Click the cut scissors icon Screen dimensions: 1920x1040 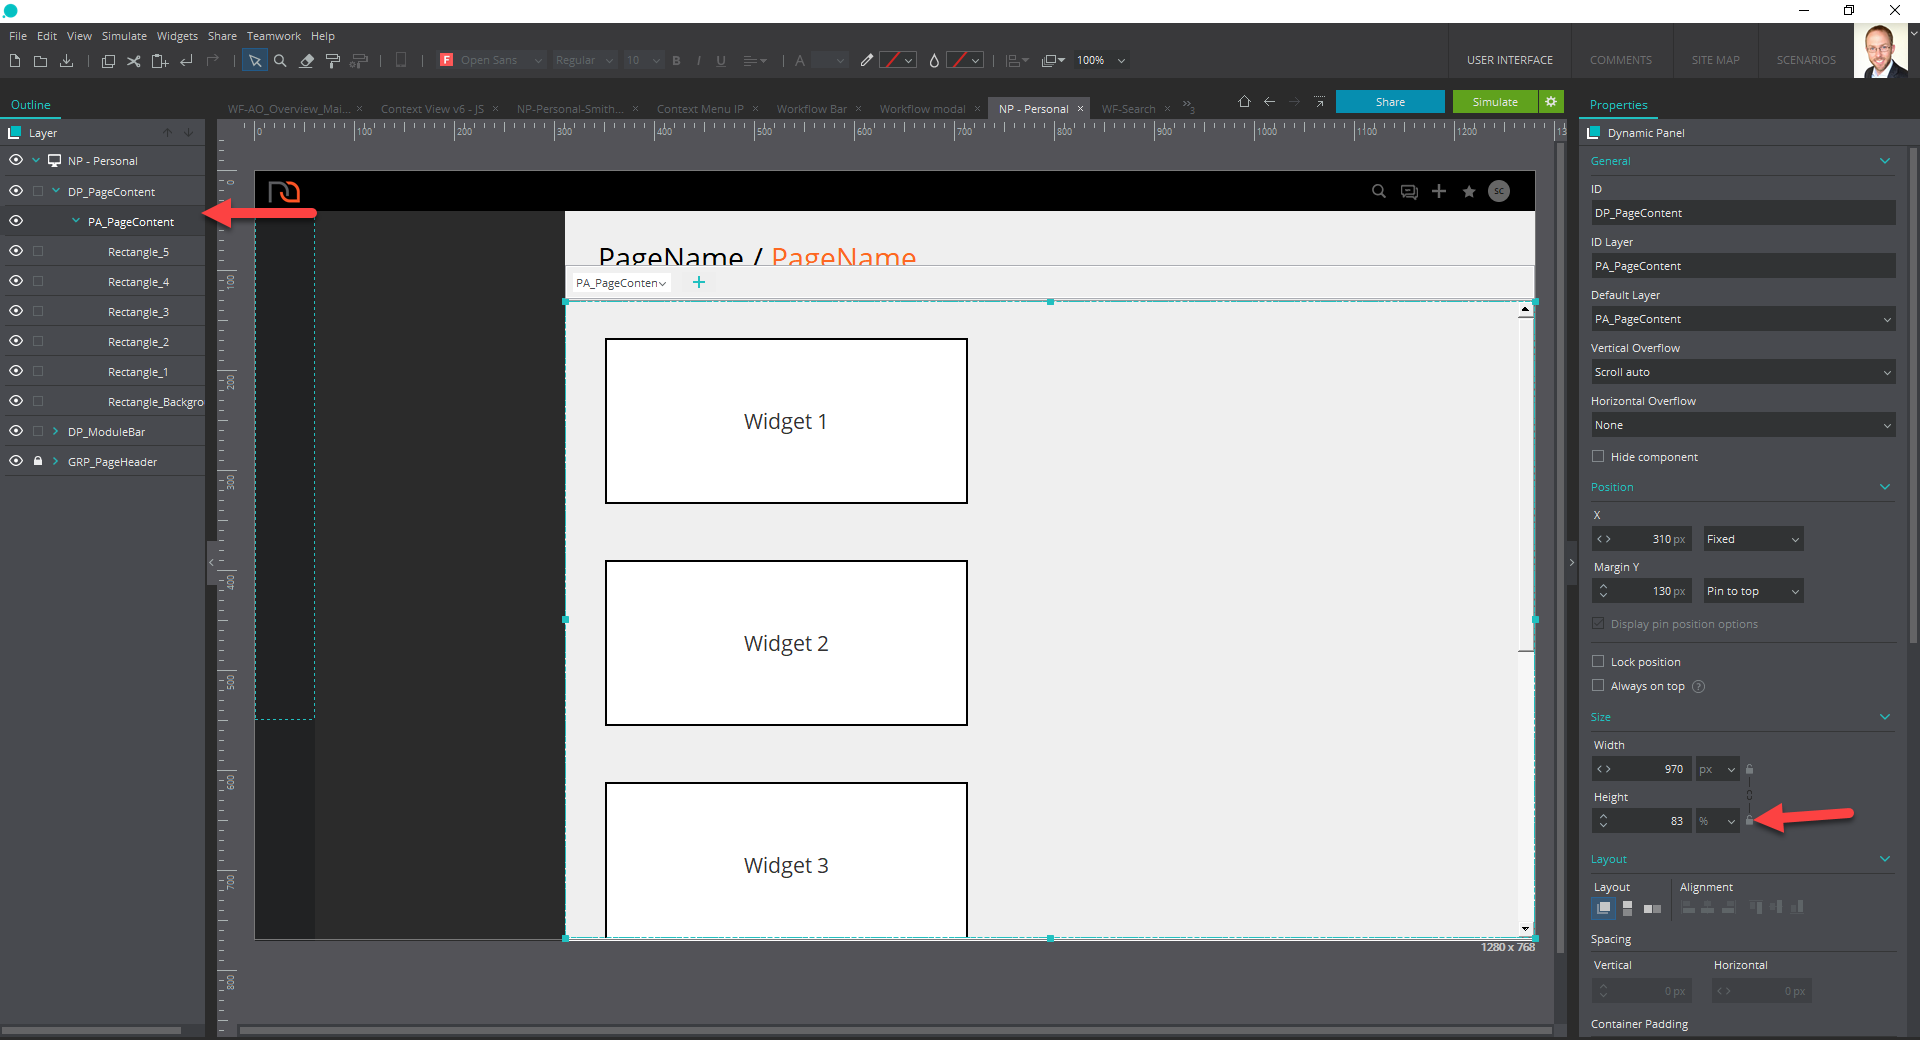tap(133, 61)
